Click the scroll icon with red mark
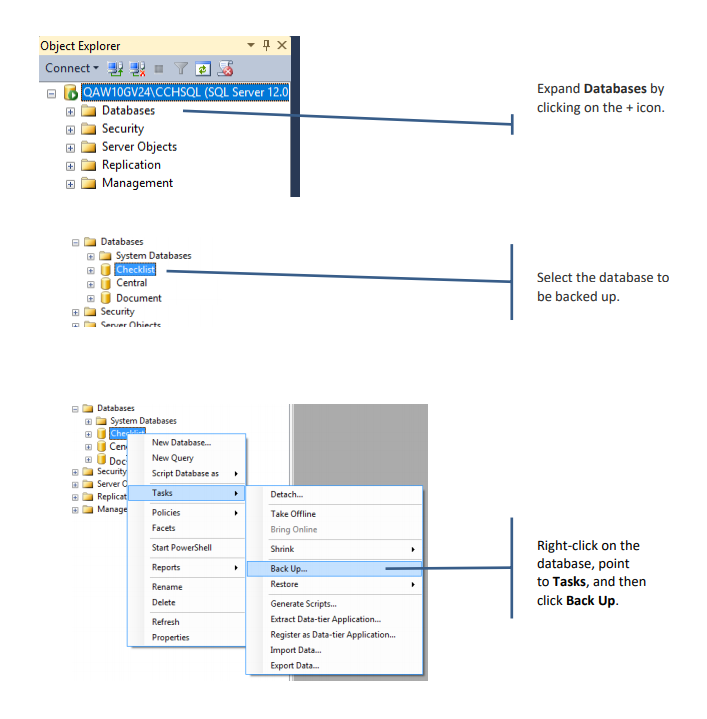The width and height of the screenshot is (707, 719). pos(225,68)
